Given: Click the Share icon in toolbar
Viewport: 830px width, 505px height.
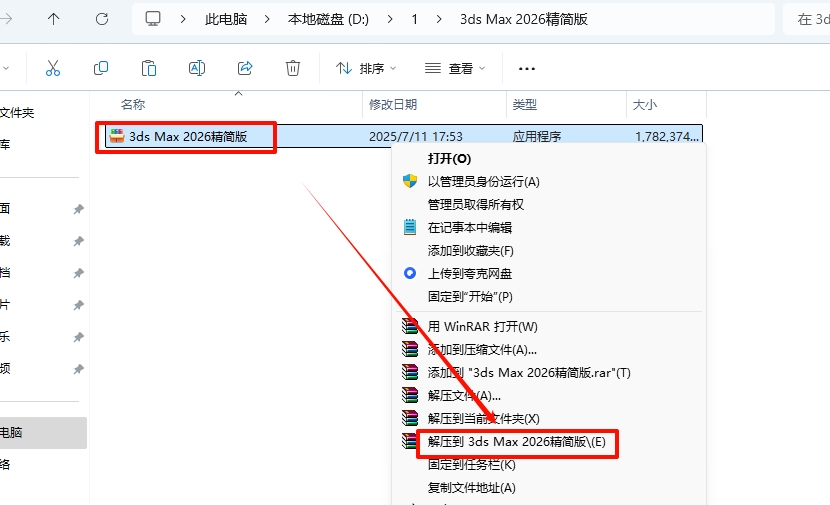Looking at the screenshot, I should [x=245, y=68].
